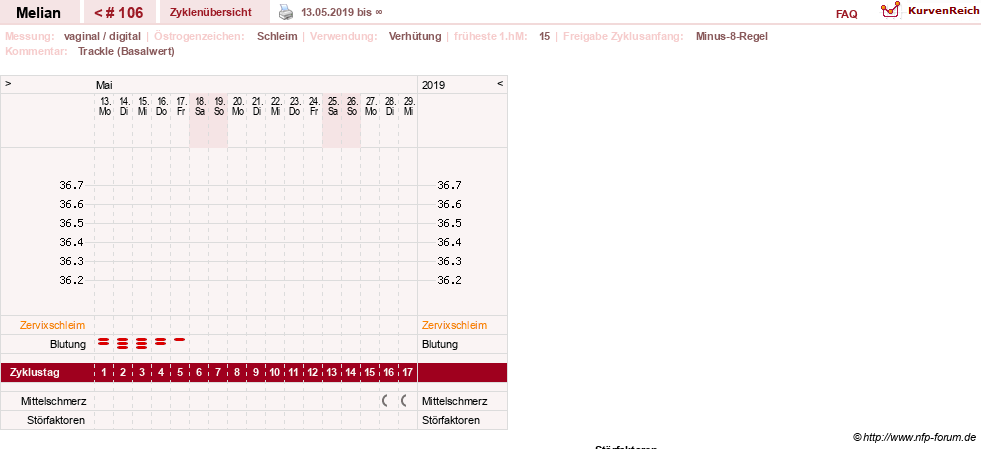Click the 2019 year header
This screenshot has height=449, width=981.
434,84
